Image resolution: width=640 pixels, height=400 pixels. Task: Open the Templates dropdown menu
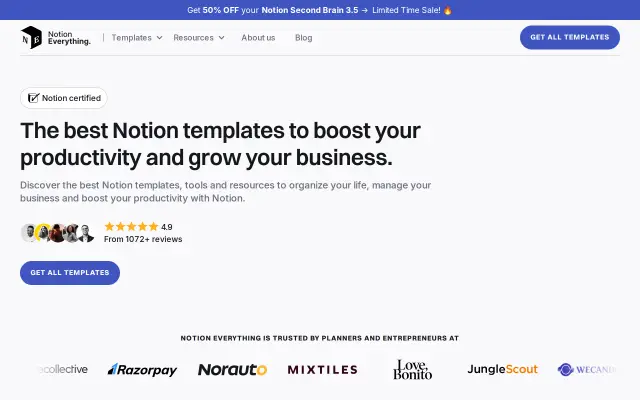(137, 38)
